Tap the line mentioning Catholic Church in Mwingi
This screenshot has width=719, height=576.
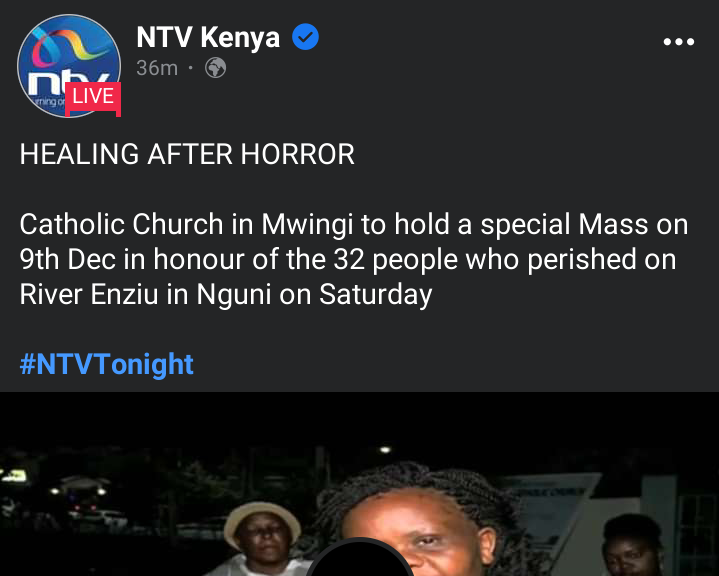(x=354, y=225)
